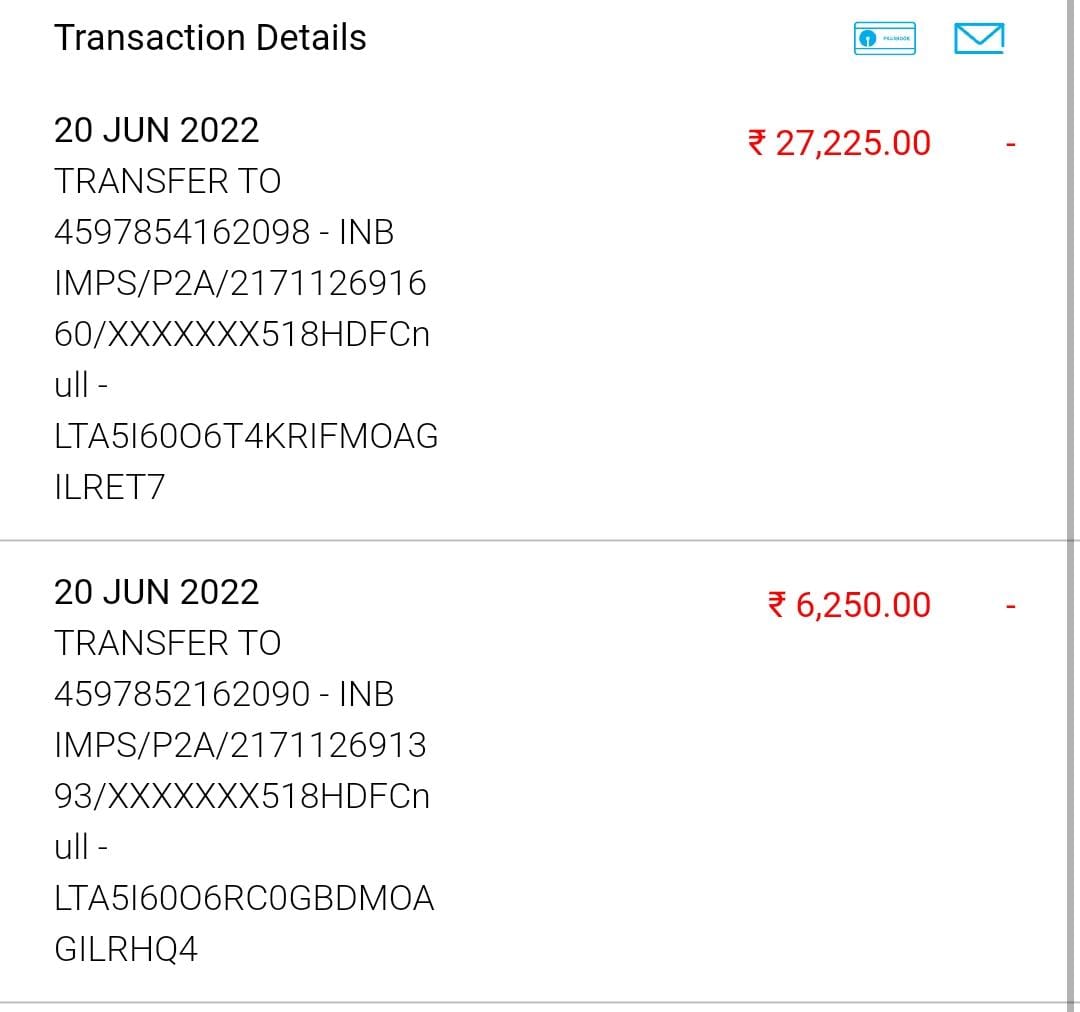Screen dimensions: 1080x1012
Task: Tap the first 20 JUN 2022 date
Action: click(156, 130)
